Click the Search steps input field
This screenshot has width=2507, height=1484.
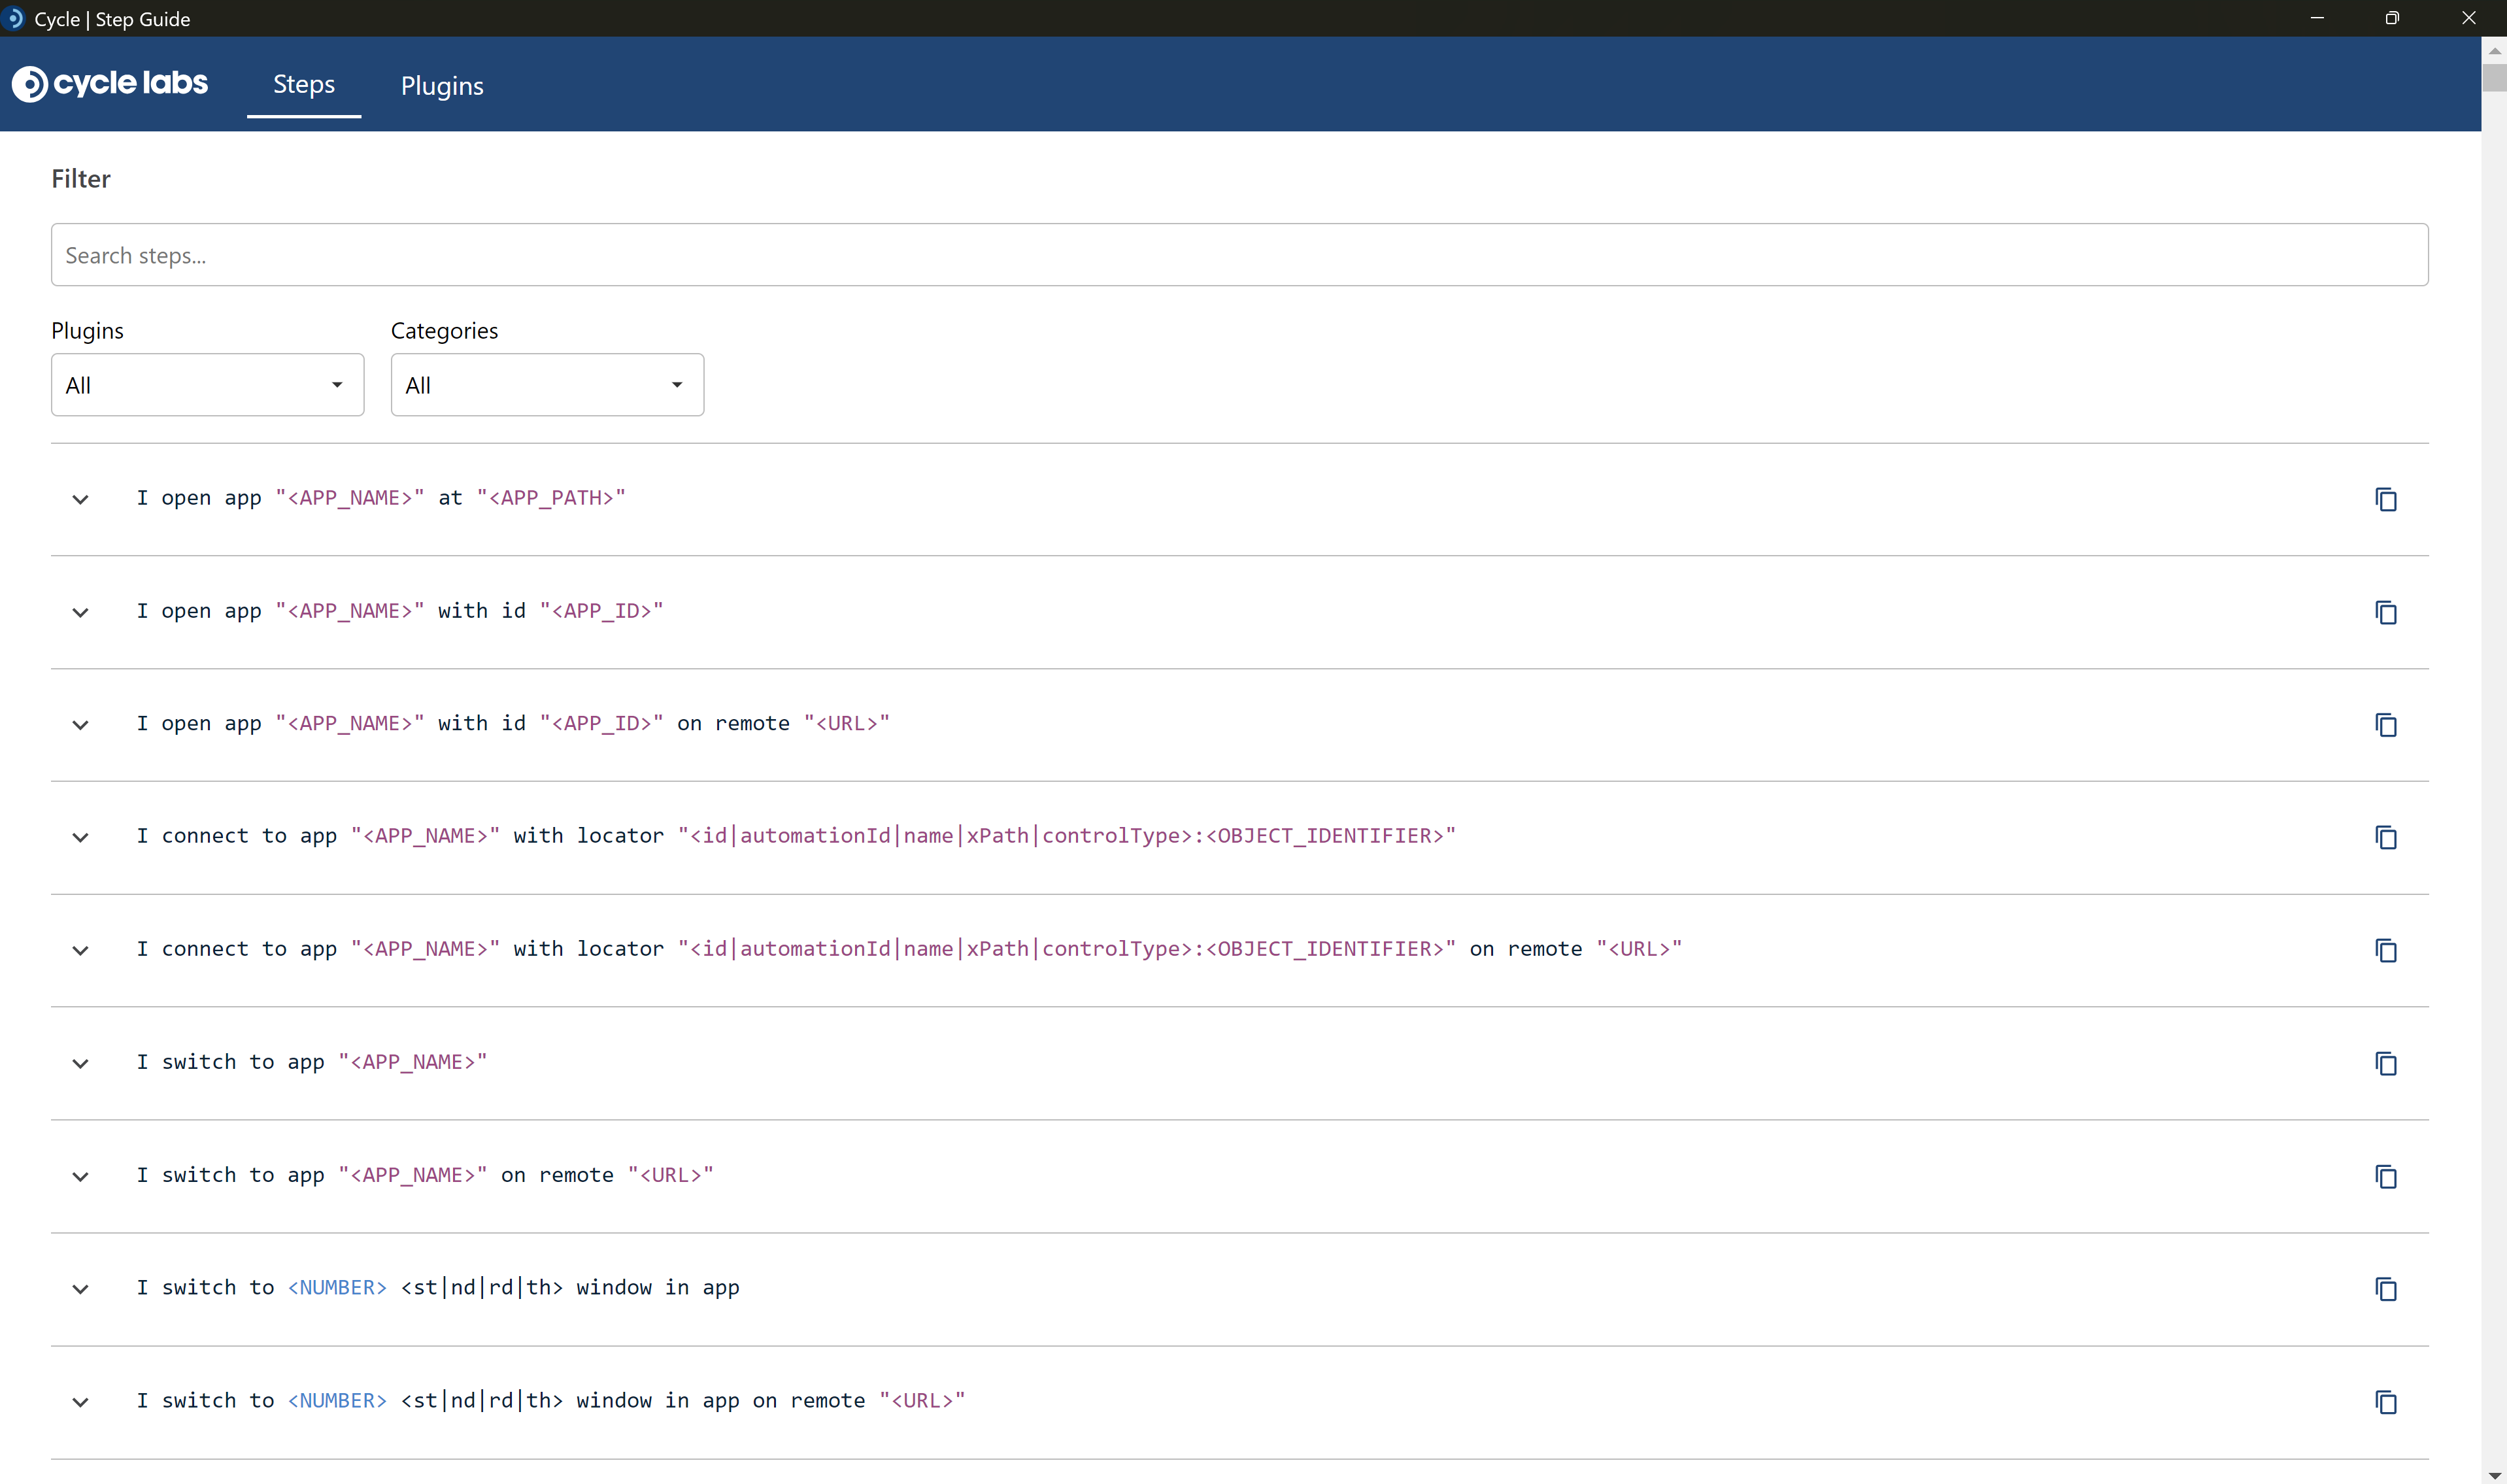click(x=1239, y=255)
